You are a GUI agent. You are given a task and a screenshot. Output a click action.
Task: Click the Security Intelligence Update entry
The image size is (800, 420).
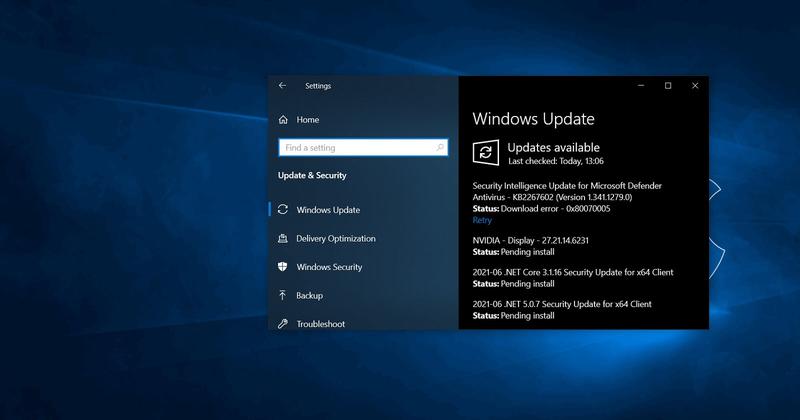[x=567, y=191]
